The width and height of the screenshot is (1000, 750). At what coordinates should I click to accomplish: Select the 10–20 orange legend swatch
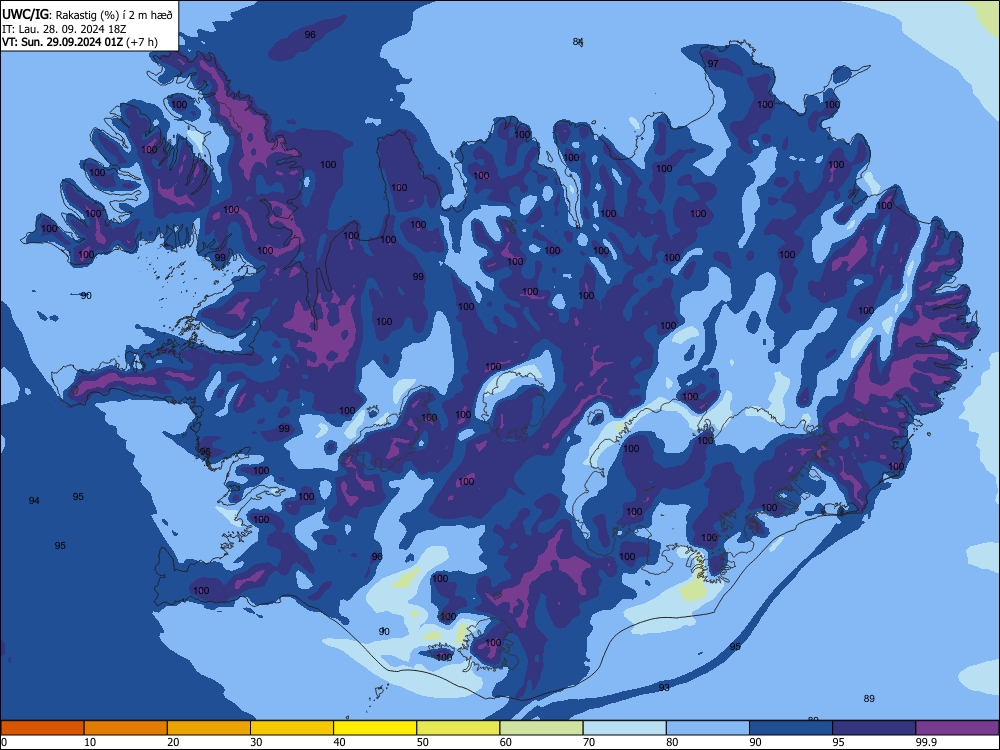click(126, 728)
